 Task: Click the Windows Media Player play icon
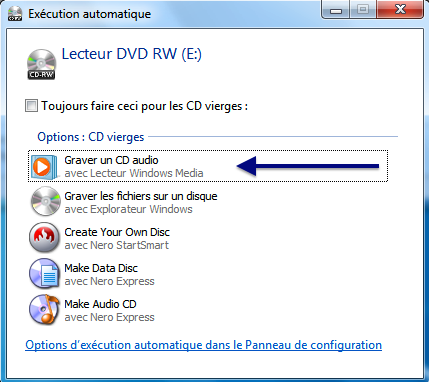point(43,167)
